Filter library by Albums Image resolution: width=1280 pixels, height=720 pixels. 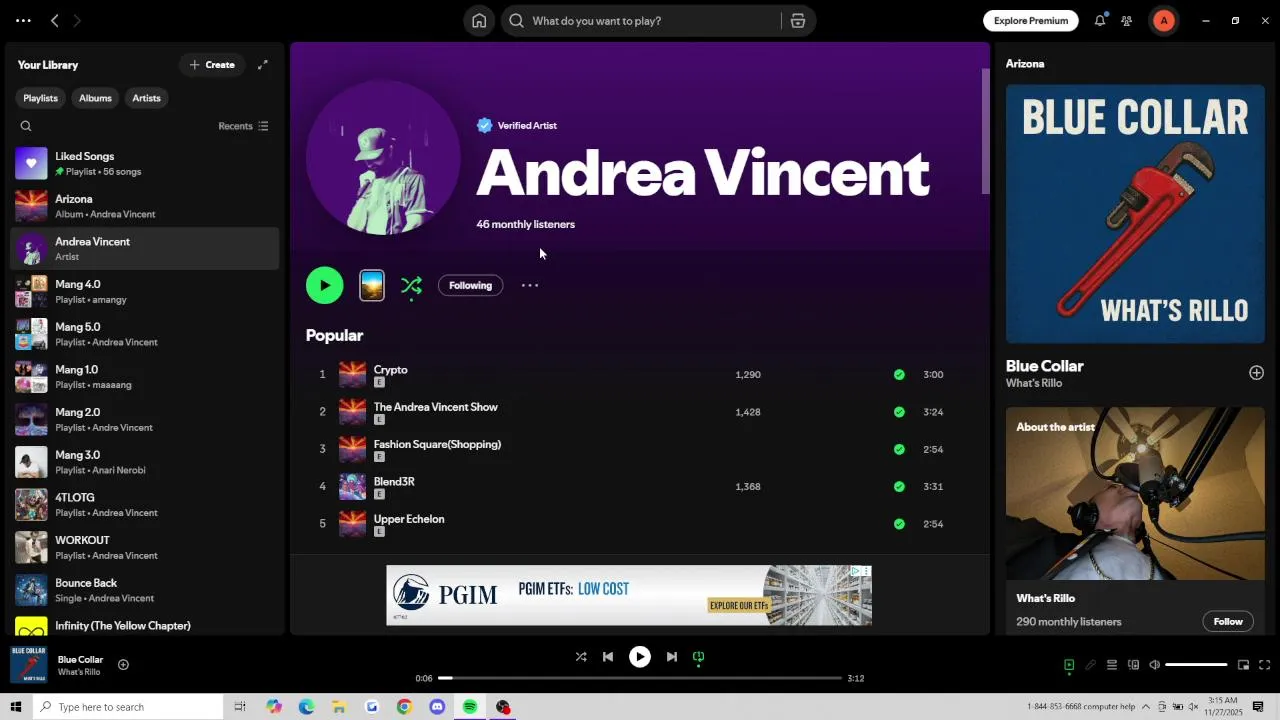[x=95, y=98]
